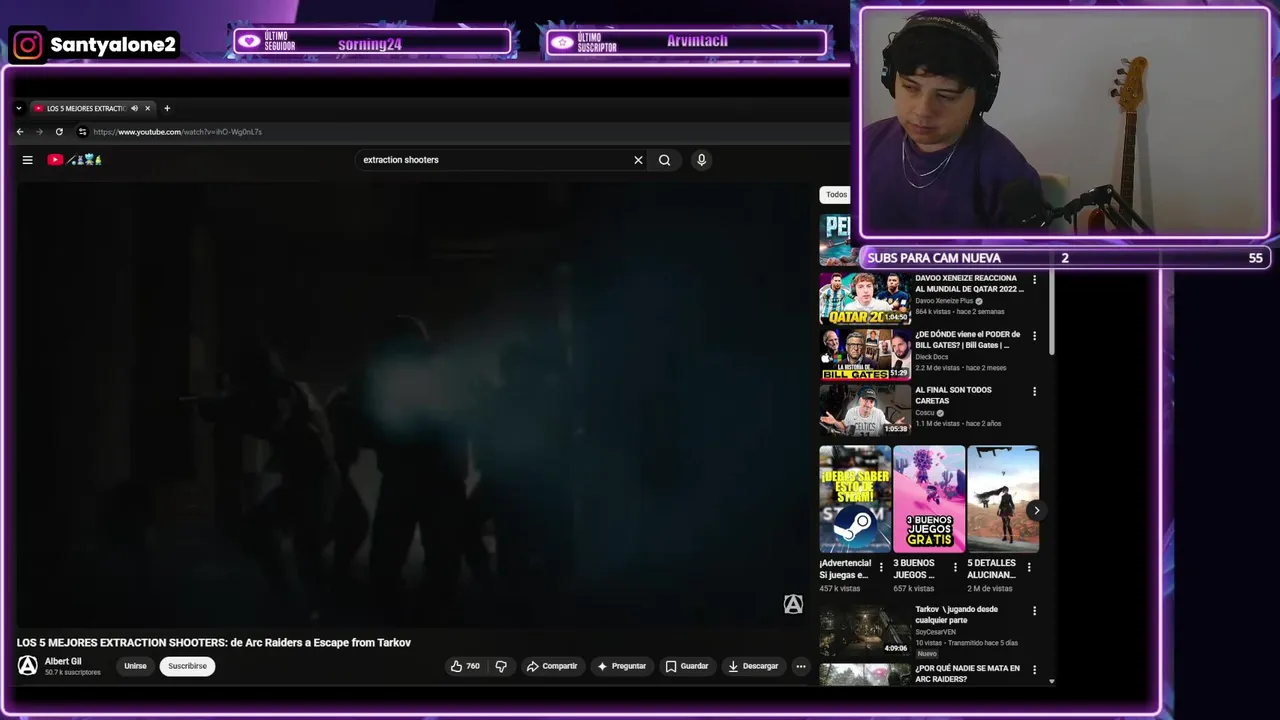Screen dimensions: 1280x720
Task: Open the Davoo Xeneize Plus channel link
Action: 944,301
